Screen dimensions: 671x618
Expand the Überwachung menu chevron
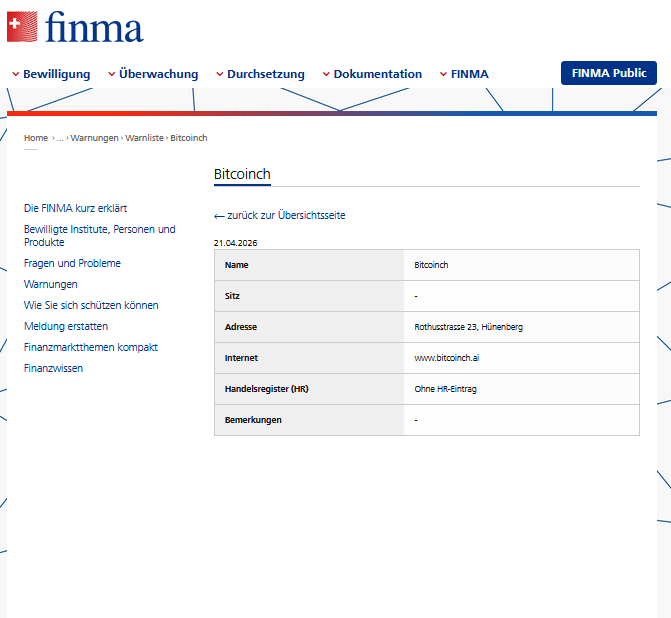coord(112,74)
